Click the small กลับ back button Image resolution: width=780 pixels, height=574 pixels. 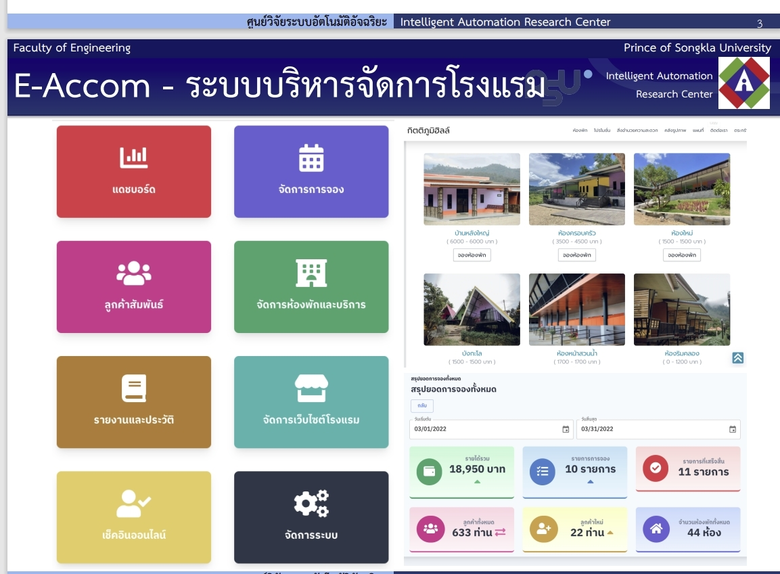422,405
